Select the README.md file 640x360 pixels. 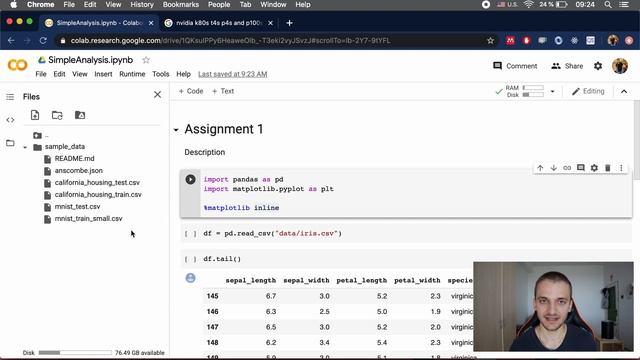[74, 158]
